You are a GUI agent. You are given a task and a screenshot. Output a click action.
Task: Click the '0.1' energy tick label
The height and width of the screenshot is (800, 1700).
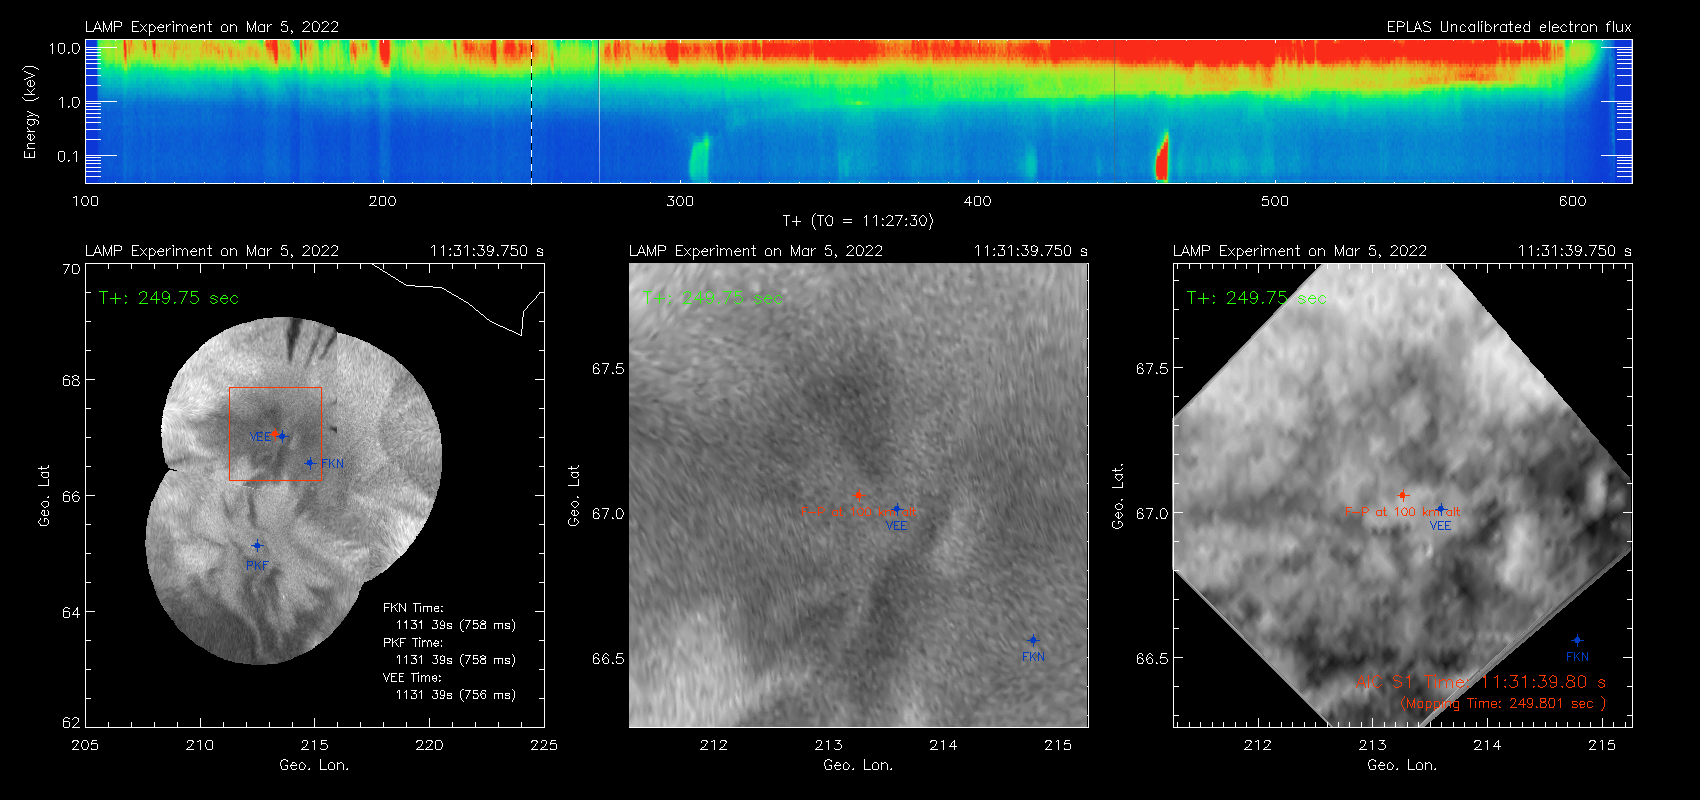68,156
